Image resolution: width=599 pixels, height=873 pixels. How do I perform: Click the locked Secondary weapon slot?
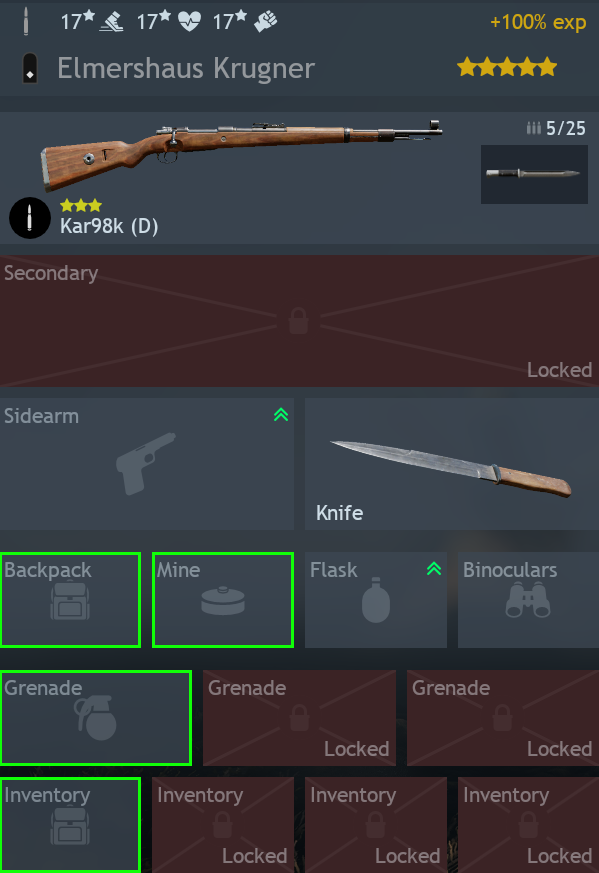coord(300,321)
